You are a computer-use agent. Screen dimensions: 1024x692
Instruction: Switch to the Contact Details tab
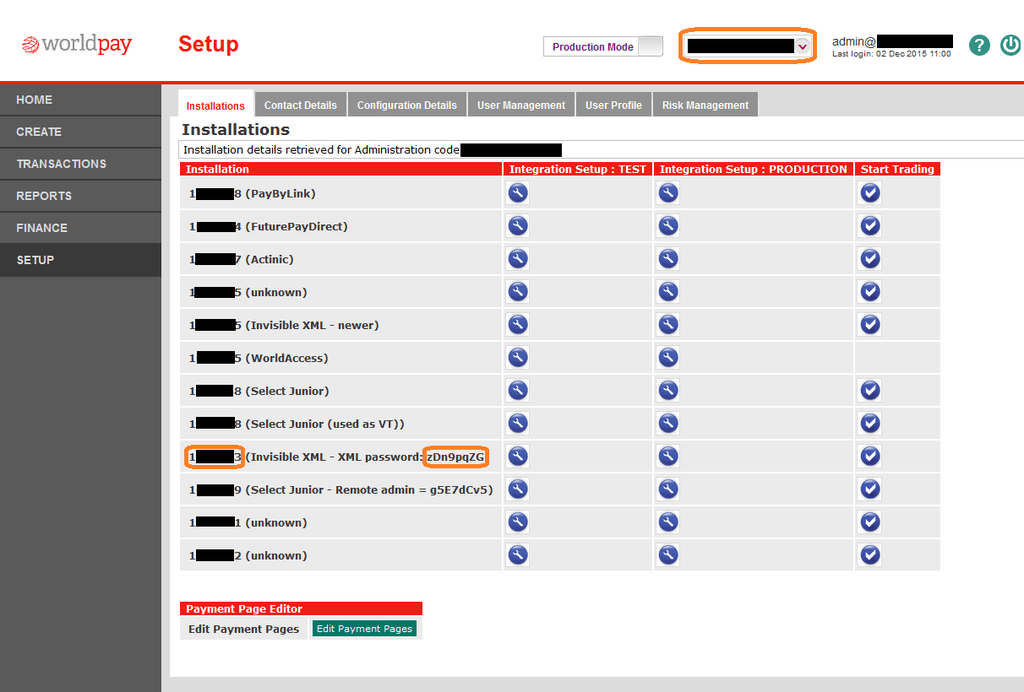[x=300, y=105]
